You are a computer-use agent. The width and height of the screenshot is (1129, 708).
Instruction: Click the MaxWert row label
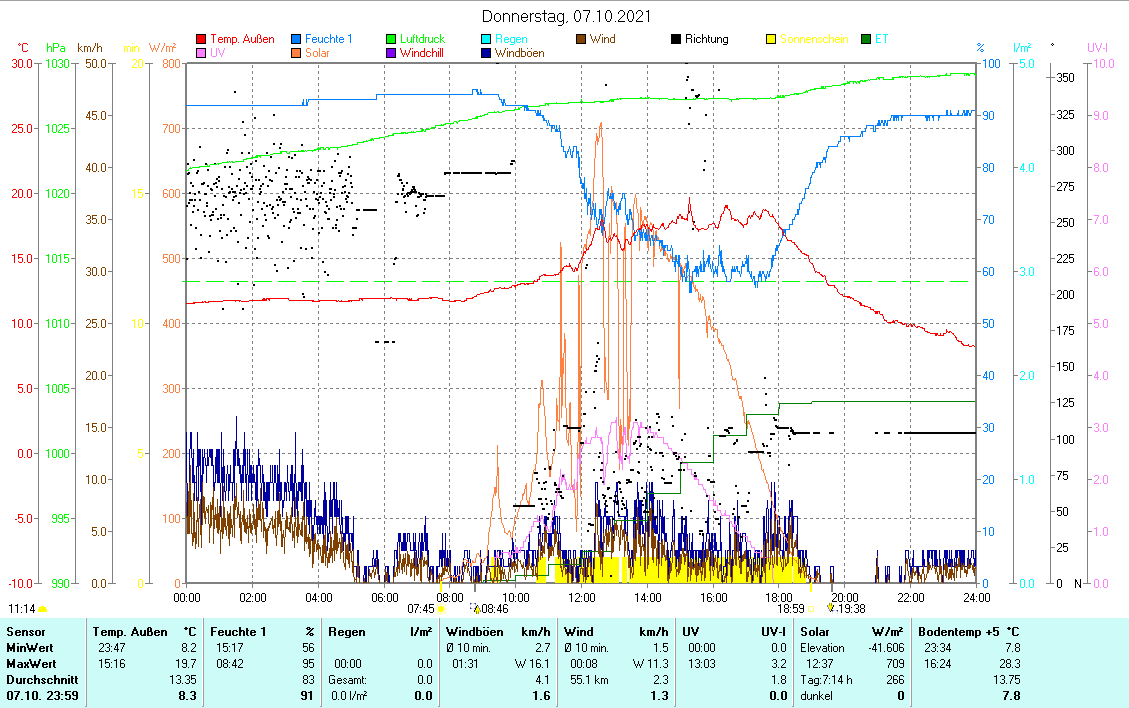coord(31,664)
